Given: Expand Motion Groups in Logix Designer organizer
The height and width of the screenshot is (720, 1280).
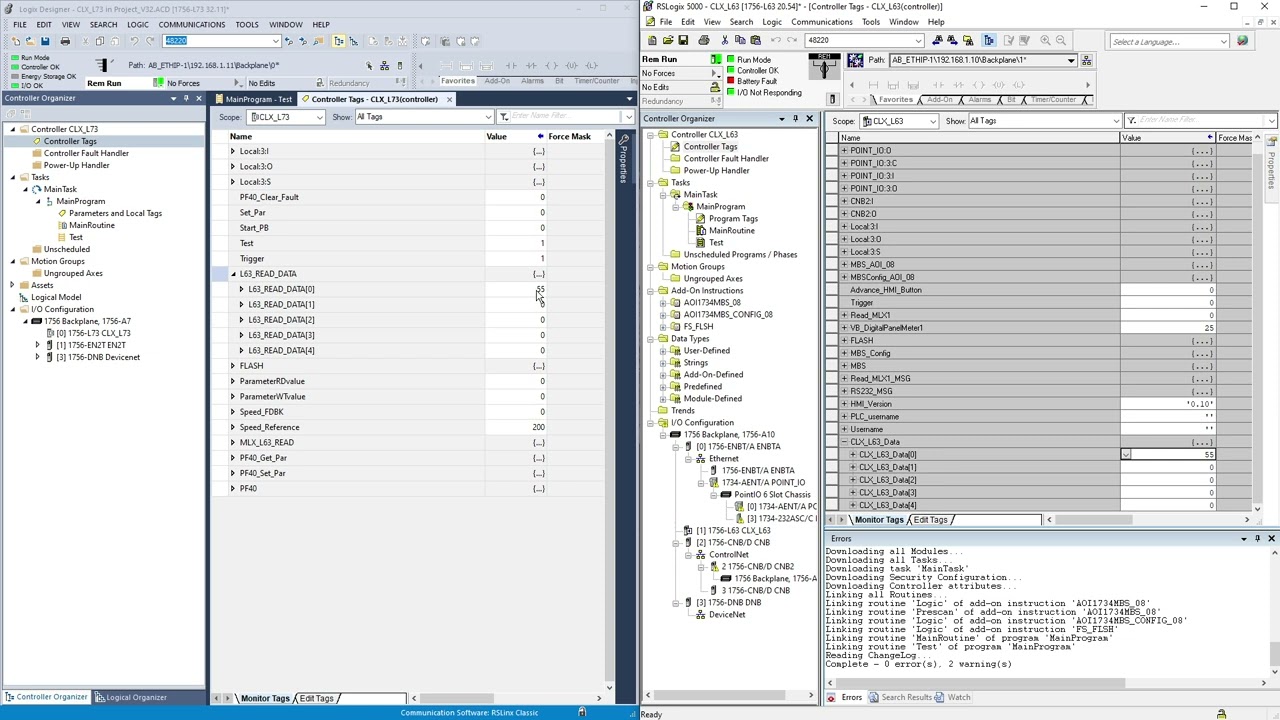Looking at the screenshot, I should click(x=13, y=261).
